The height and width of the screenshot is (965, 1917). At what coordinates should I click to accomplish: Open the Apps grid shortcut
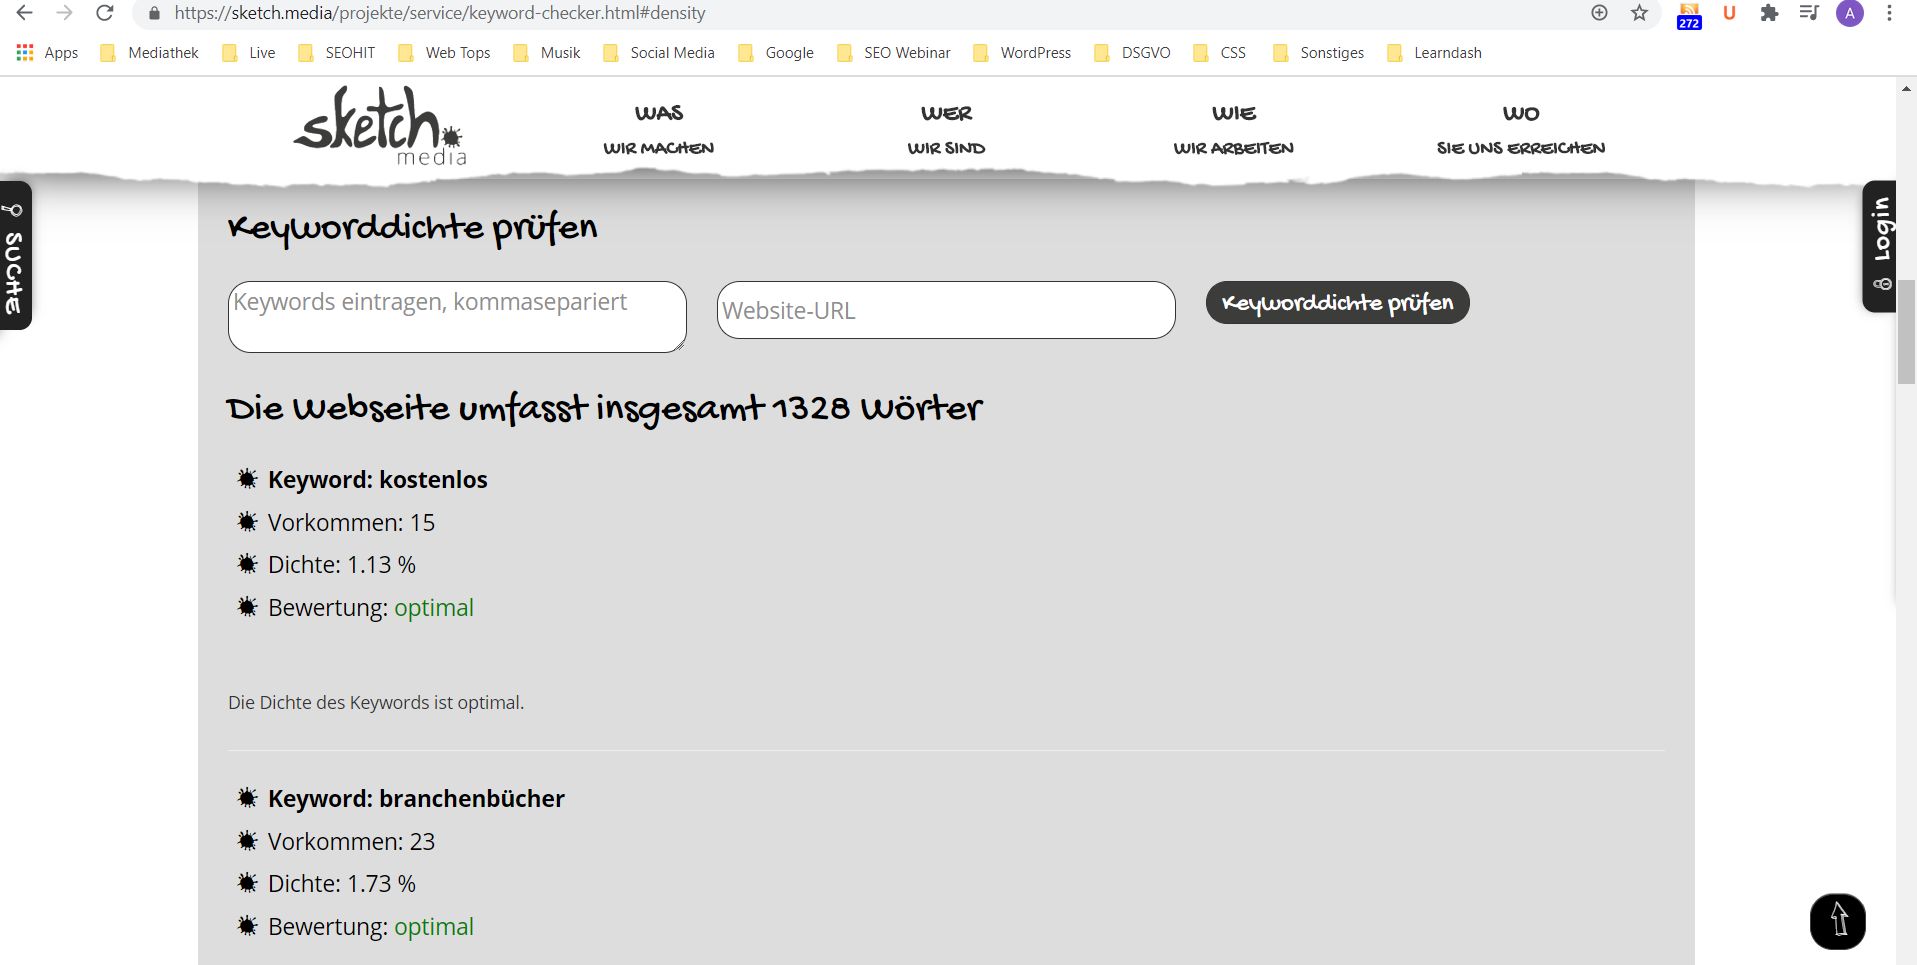point(47,53)
